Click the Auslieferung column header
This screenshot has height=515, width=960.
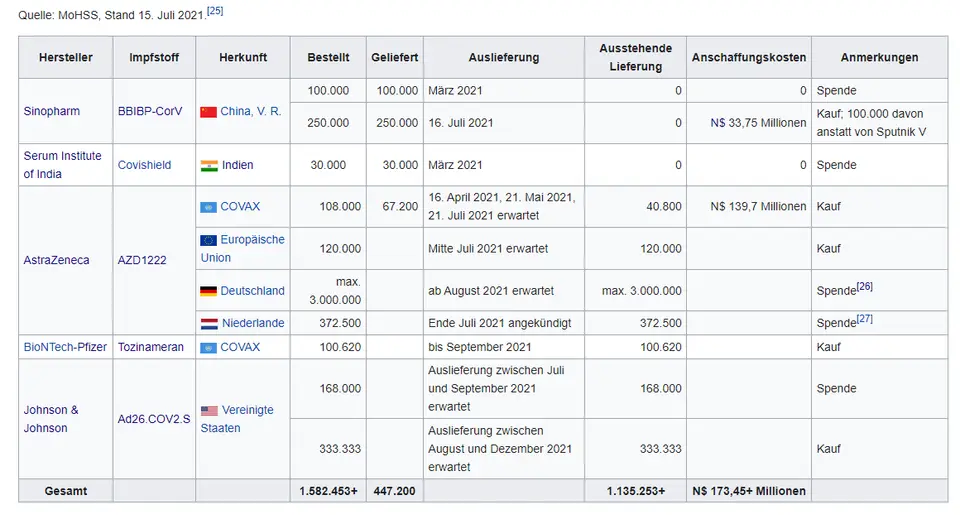(504, 57)
